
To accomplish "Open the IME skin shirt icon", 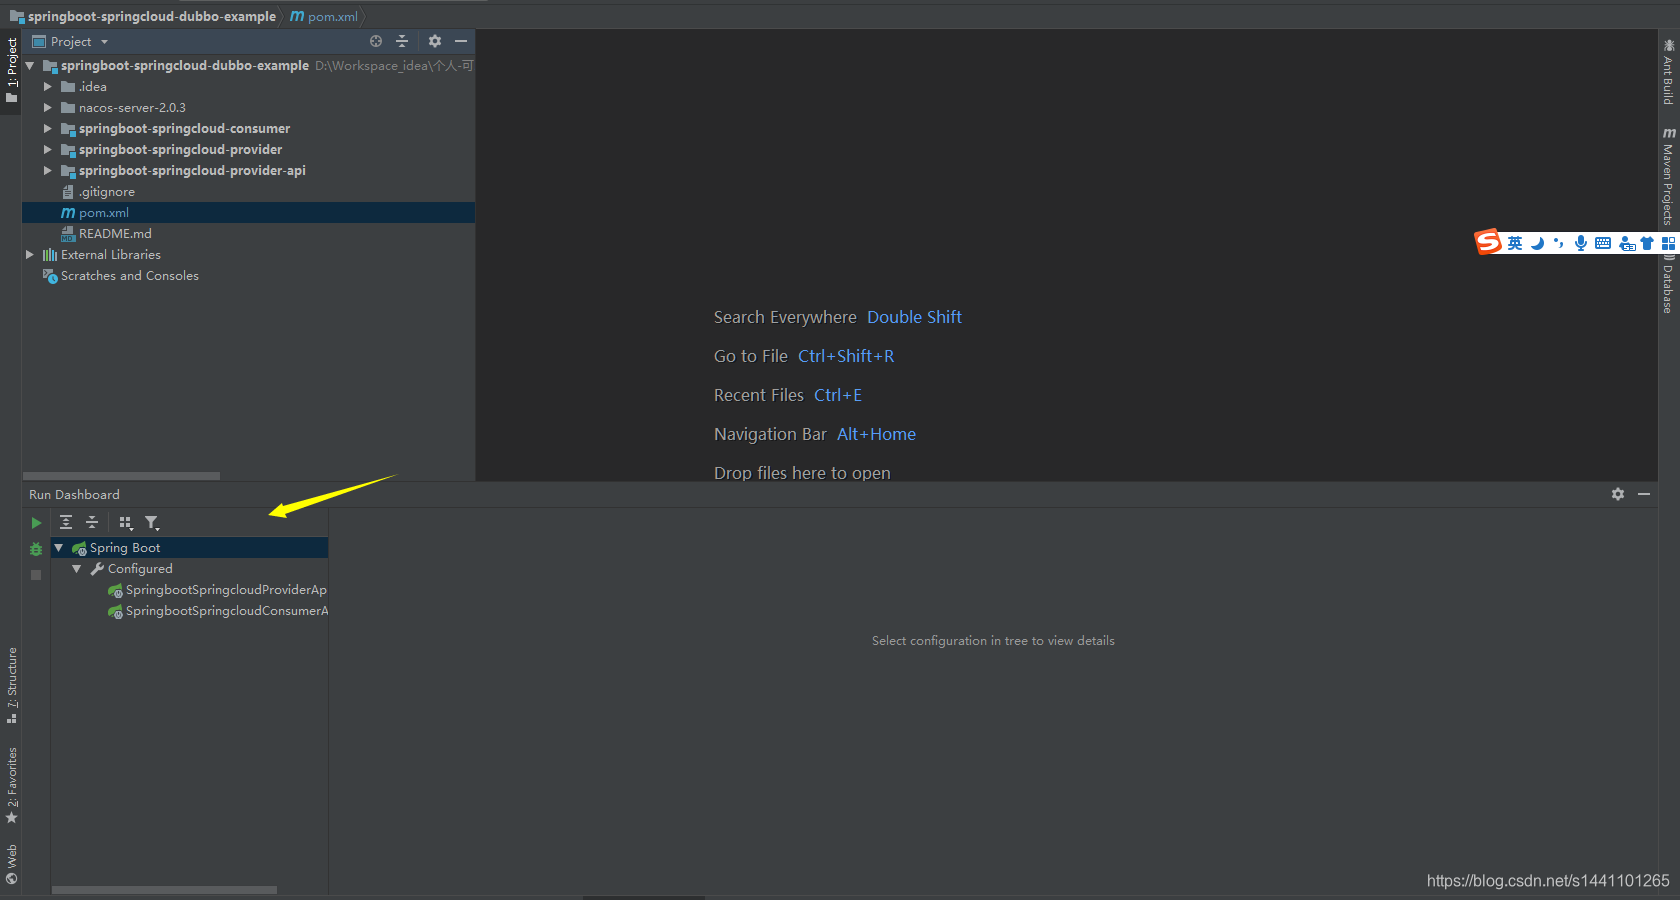I will [x=1647, y=243].
